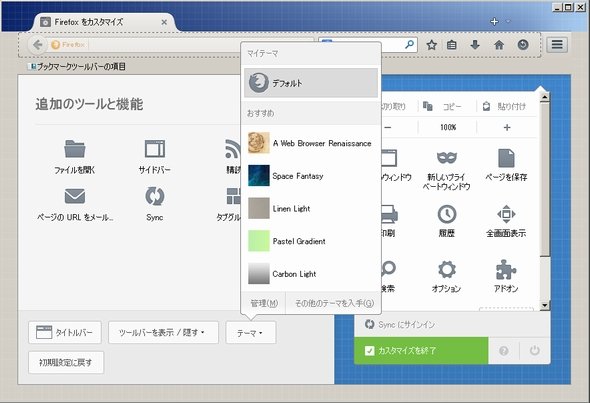
Task: Choose the Carbon Light theme
Action: [x=311, y=274]
